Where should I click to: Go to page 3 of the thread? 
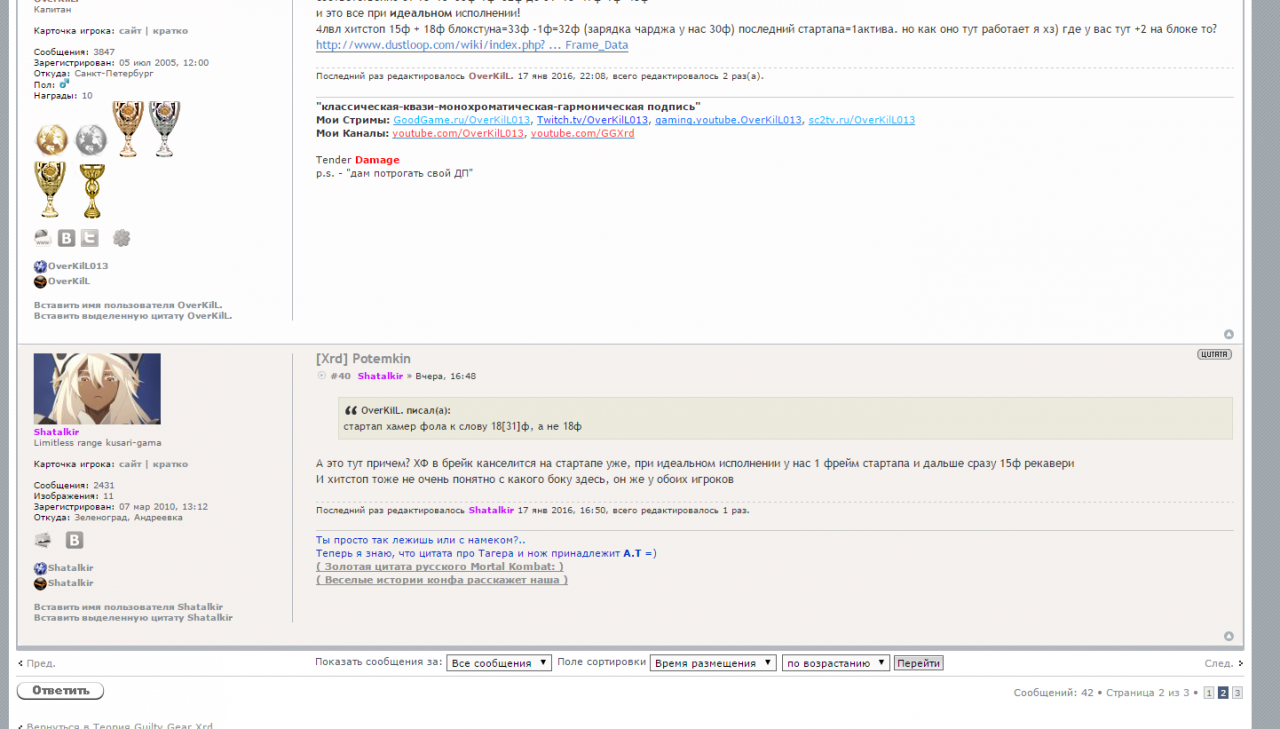pos(1237,693)
